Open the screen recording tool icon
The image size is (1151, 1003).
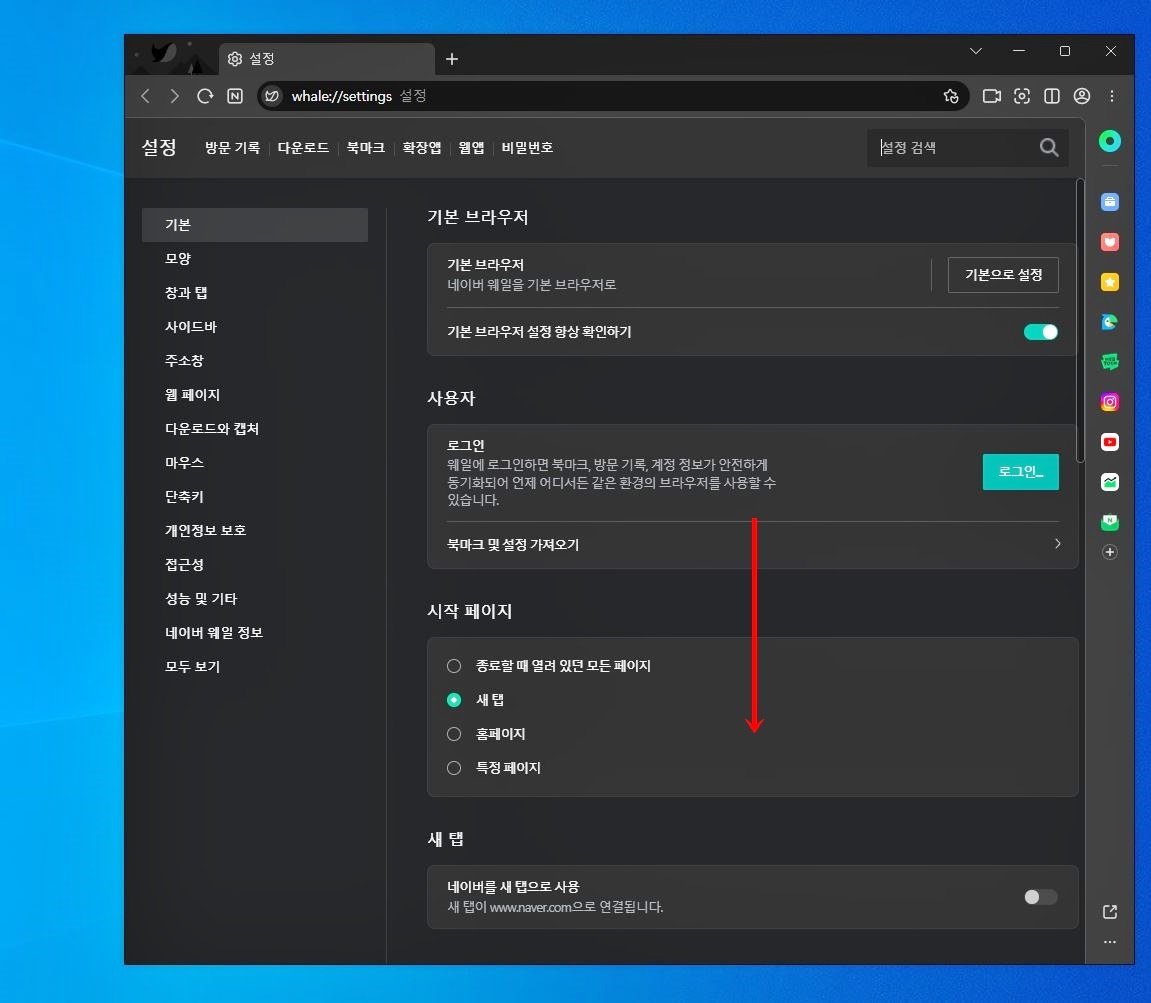pyautogui.click(x=992, y=96)
